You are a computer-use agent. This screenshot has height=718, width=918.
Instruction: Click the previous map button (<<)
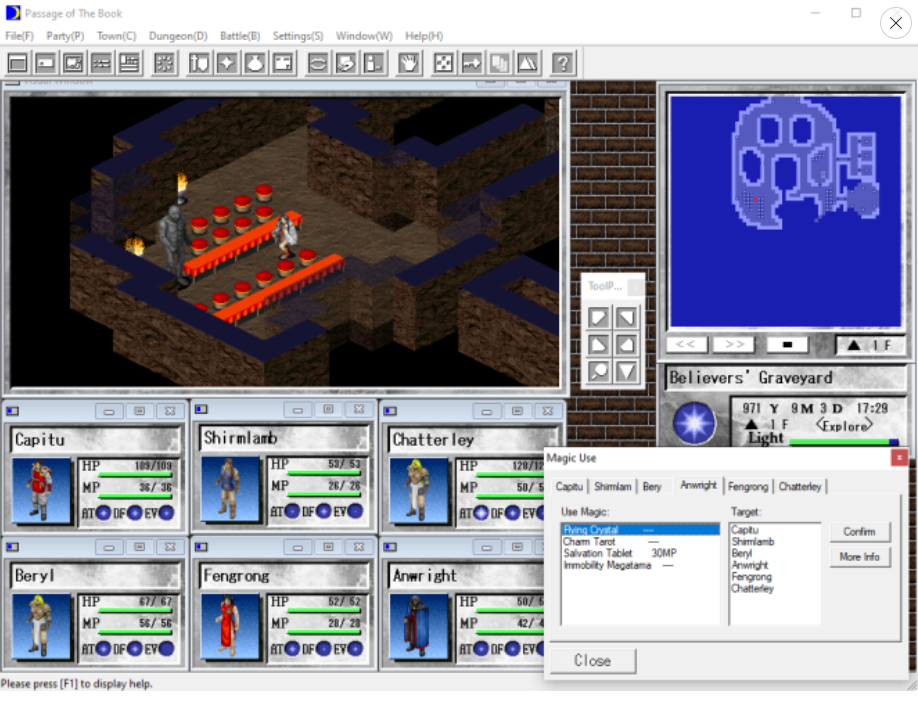685,344
